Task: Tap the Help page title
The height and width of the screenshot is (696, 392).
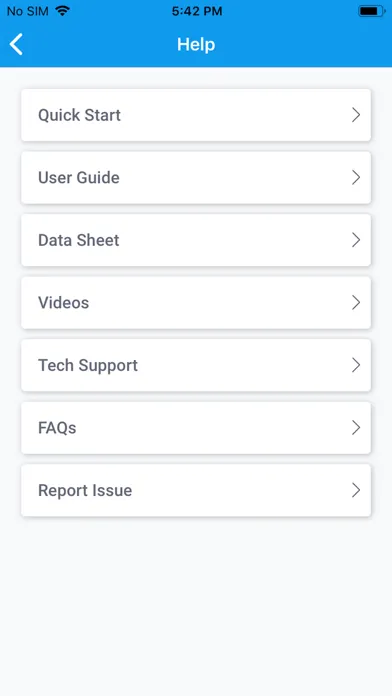Action: [196, 44]
